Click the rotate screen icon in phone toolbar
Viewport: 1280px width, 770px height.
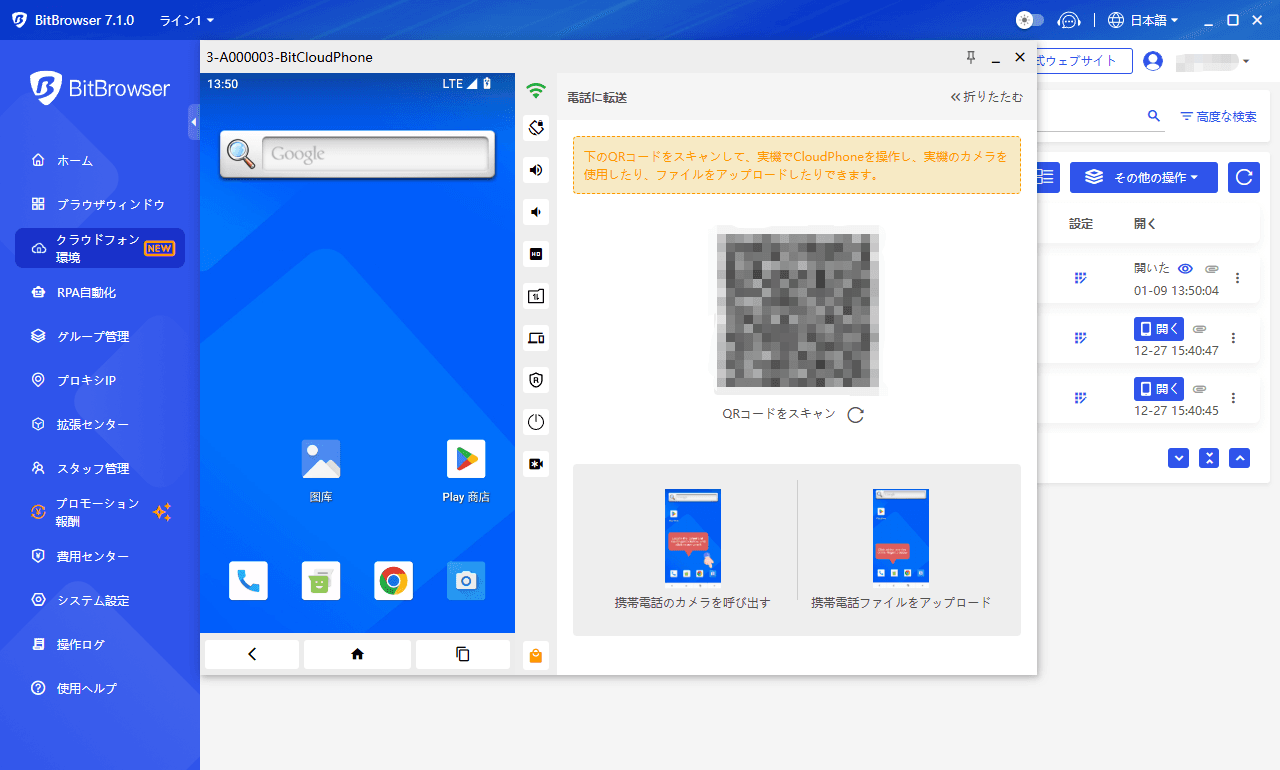[x=536, y=127]
